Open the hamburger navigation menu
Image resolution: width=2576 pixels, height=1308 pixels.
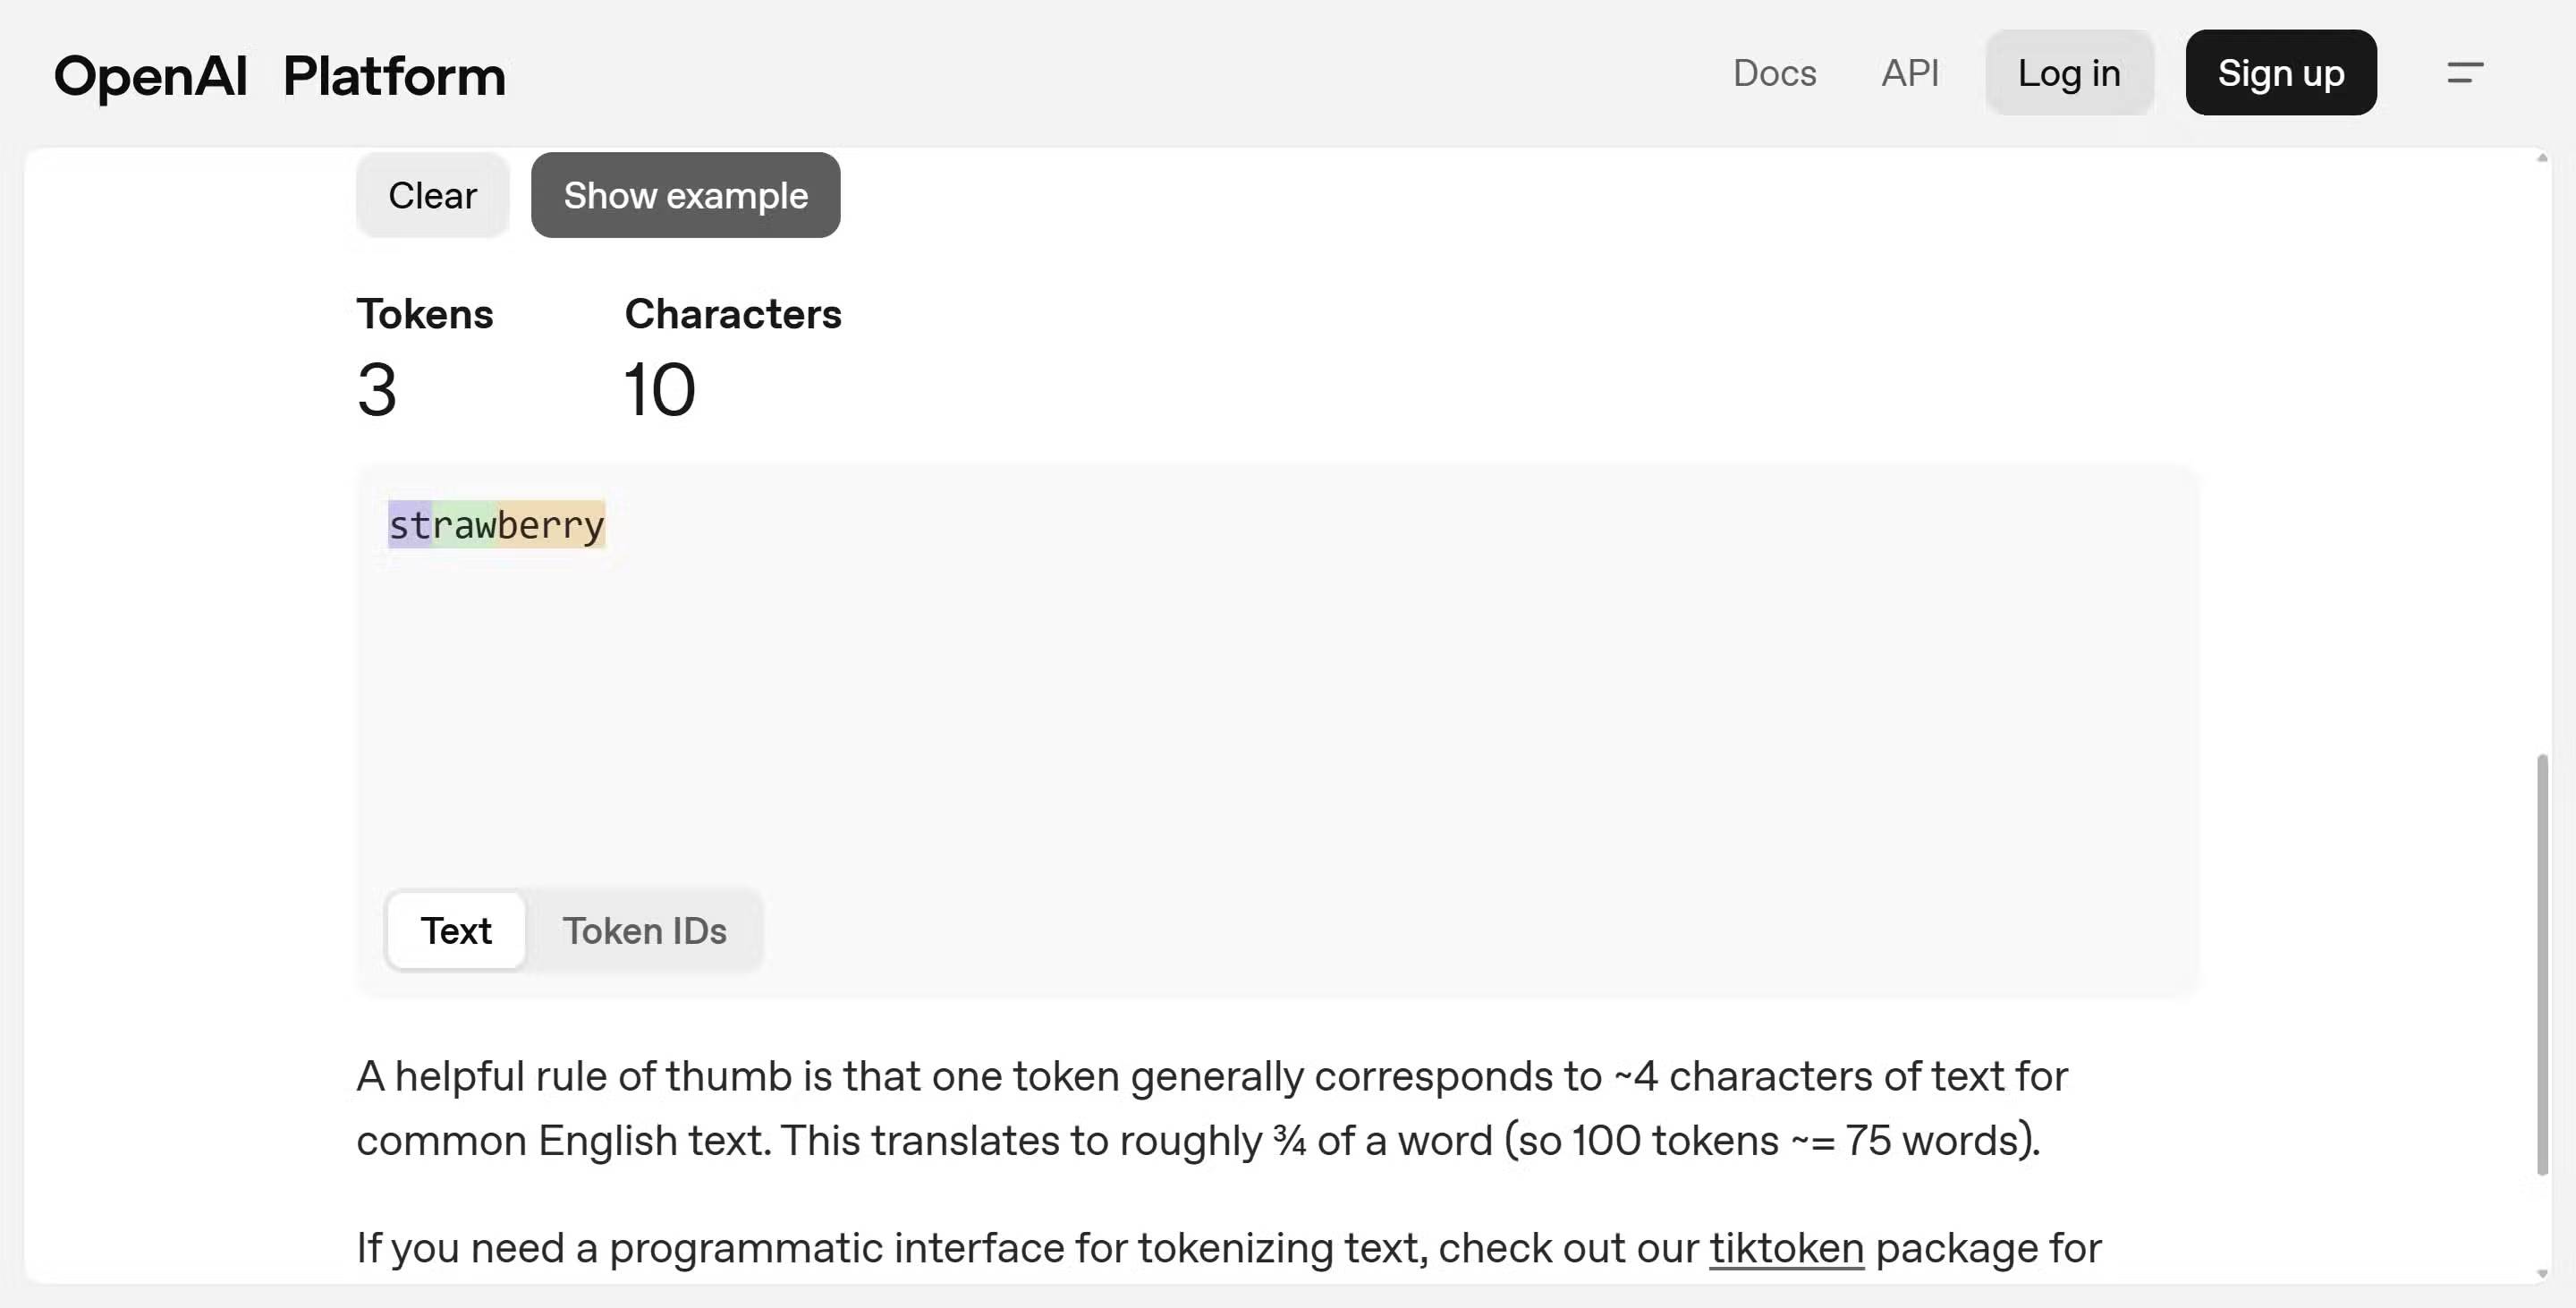pos(2465,73)
